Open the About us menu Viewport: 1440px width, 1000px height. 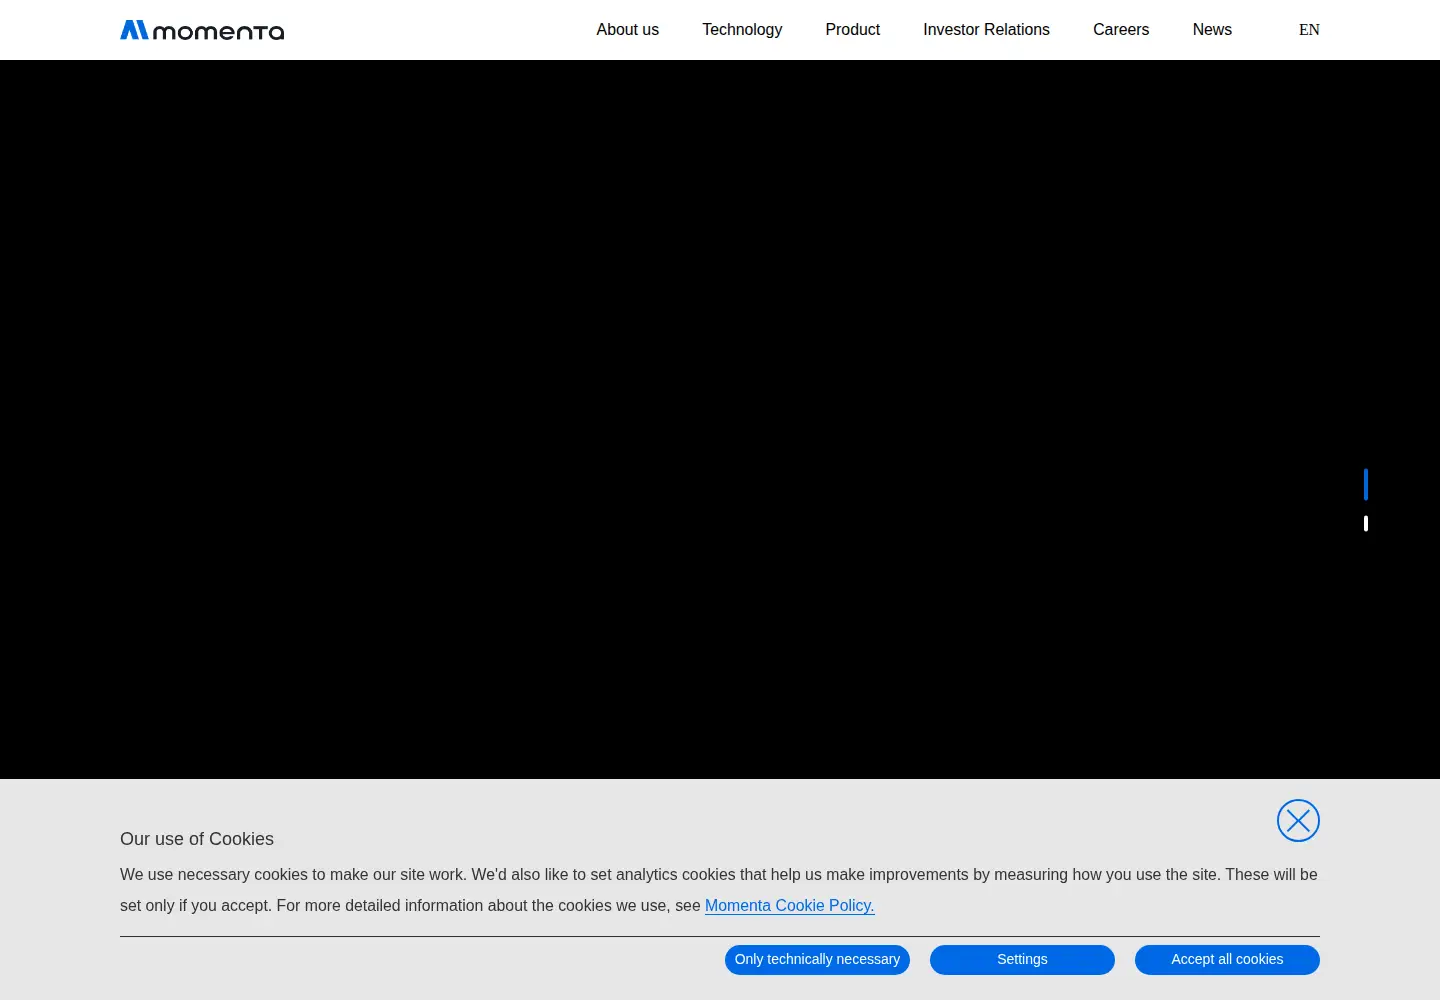click(628, 30)
